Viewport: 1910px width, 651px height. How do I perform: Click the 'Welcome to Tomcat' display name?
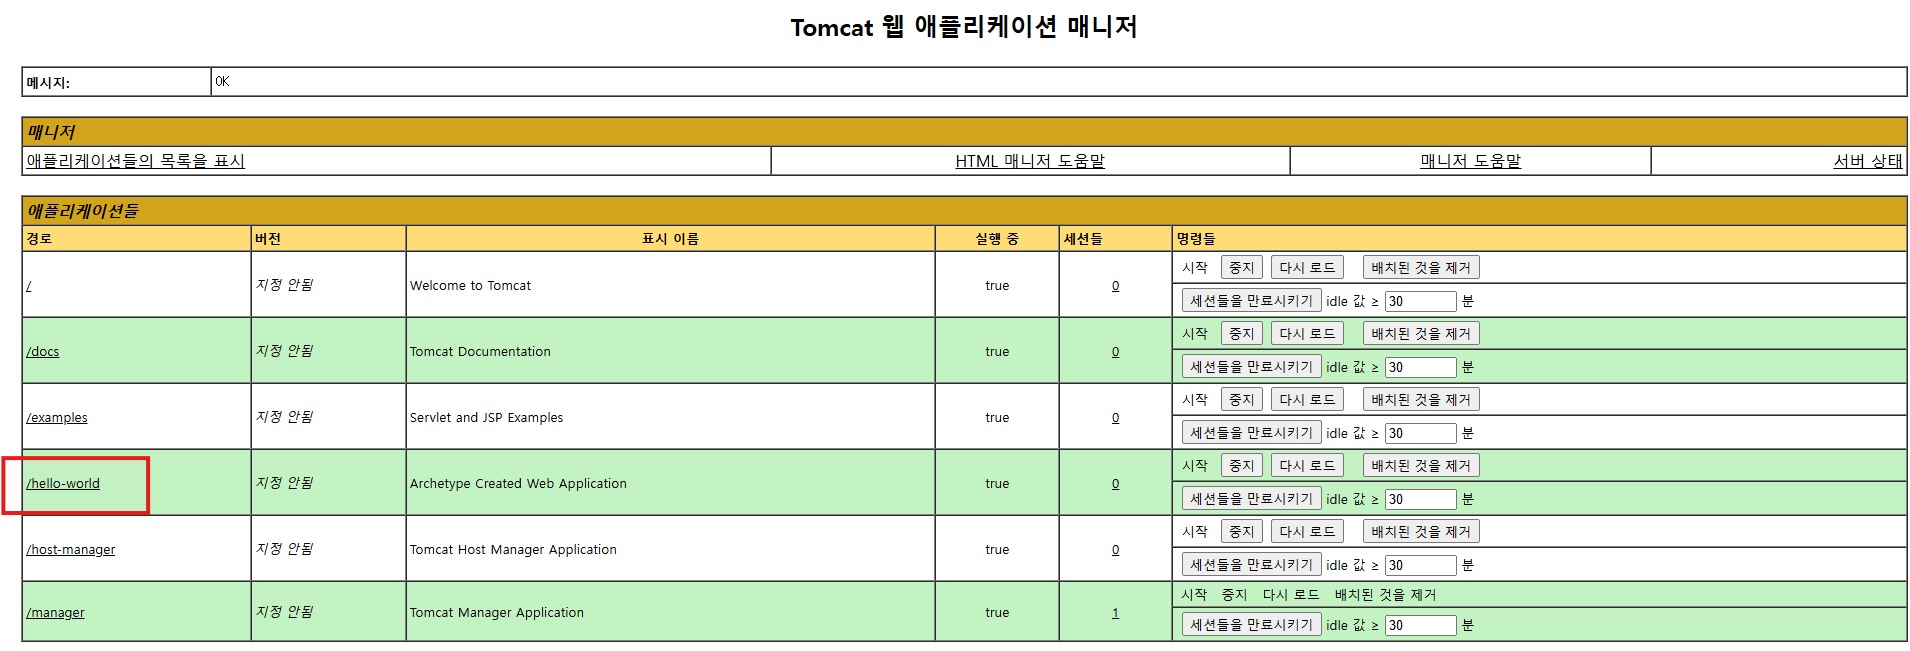470,286
